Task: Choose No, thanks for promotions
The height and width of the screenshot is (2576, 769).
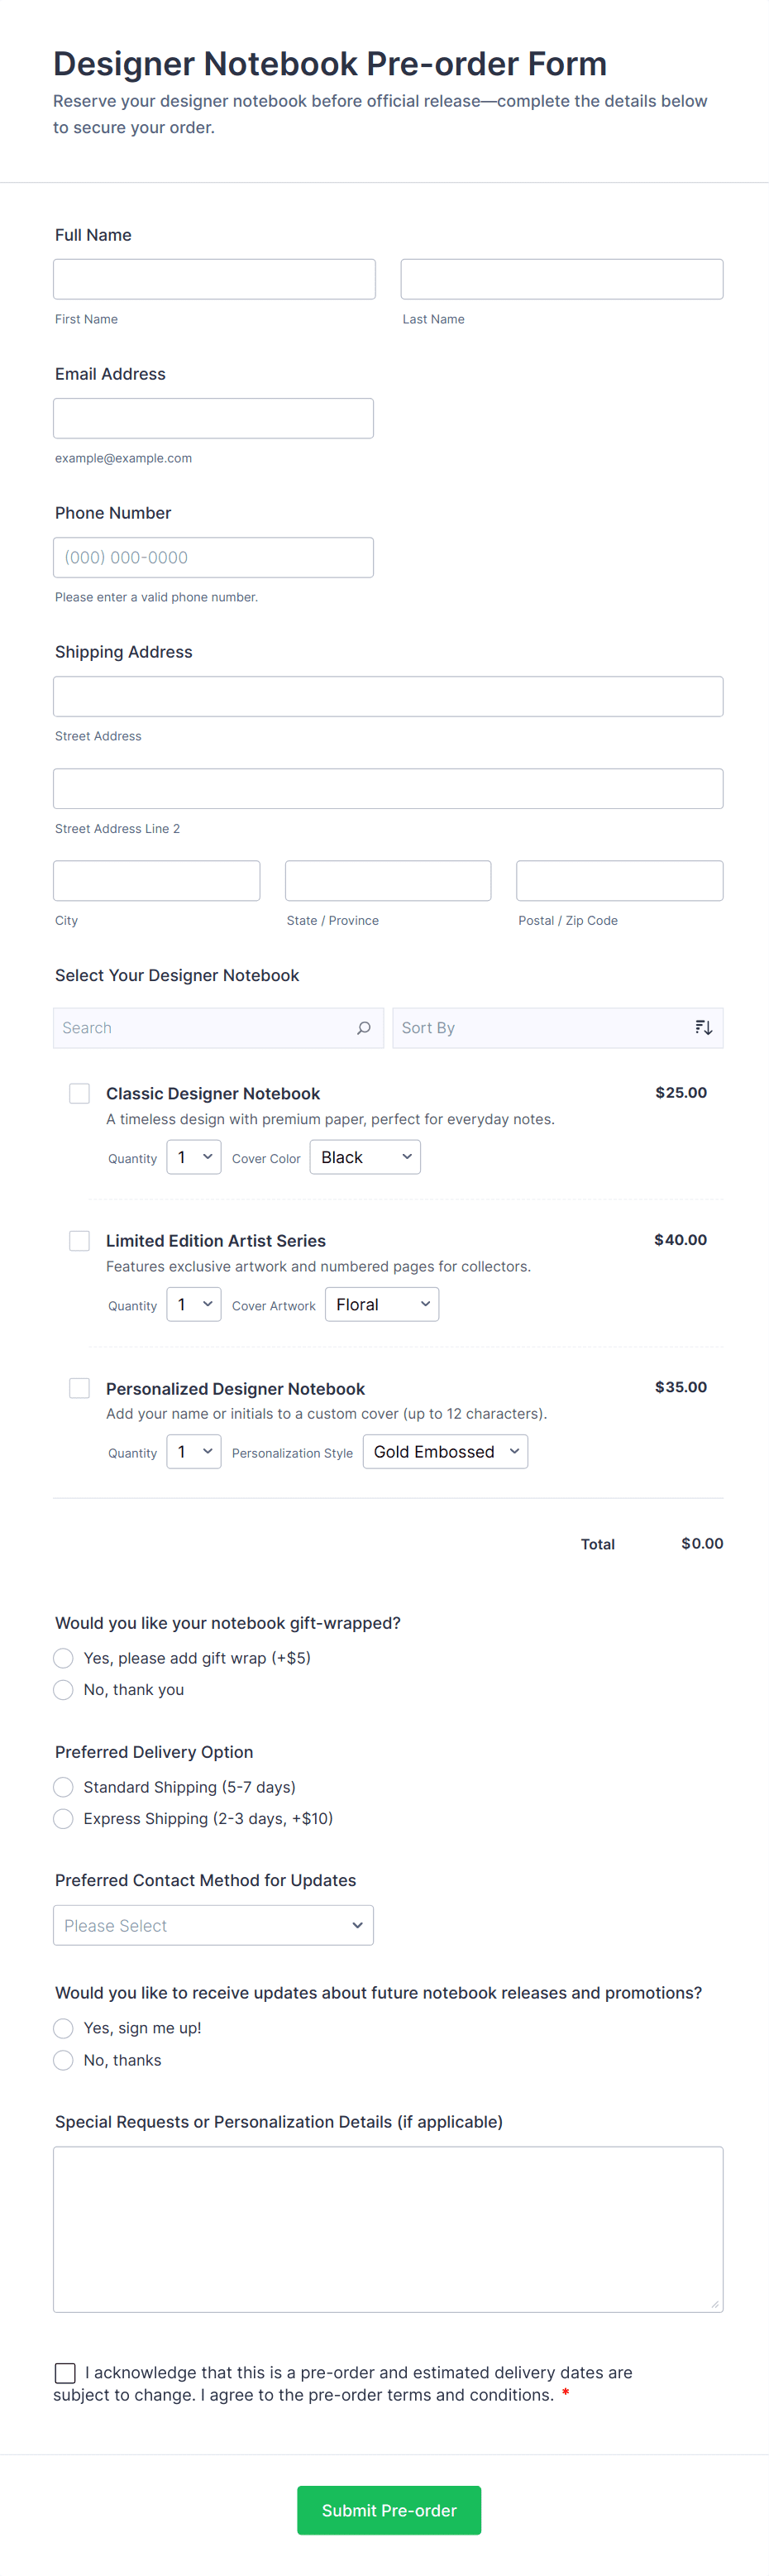Action: click(x=64, y=2060)
